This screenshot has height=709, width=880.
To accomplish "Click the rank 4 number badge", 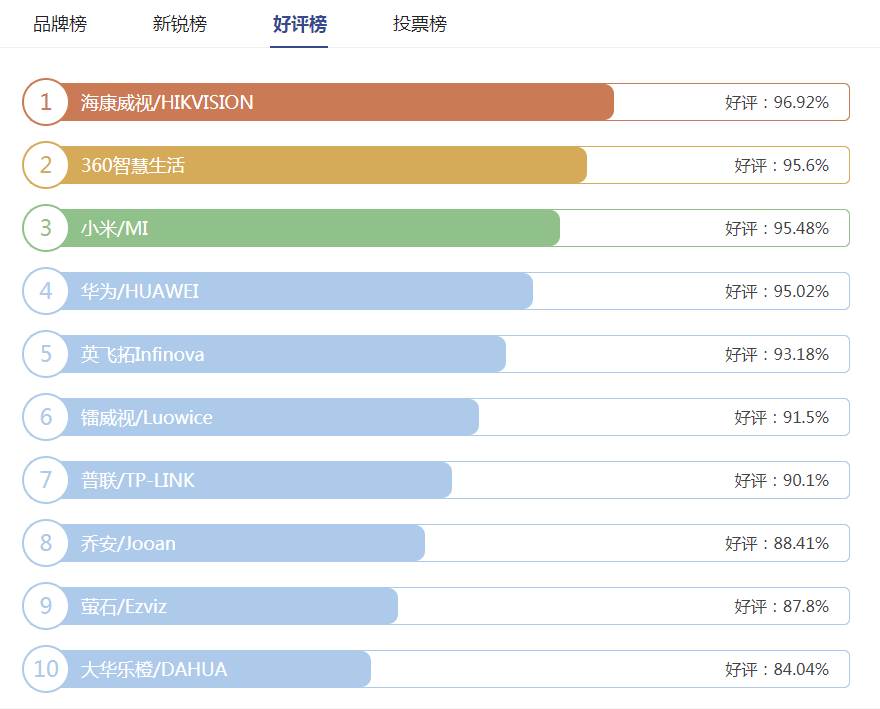I will 46,291.
